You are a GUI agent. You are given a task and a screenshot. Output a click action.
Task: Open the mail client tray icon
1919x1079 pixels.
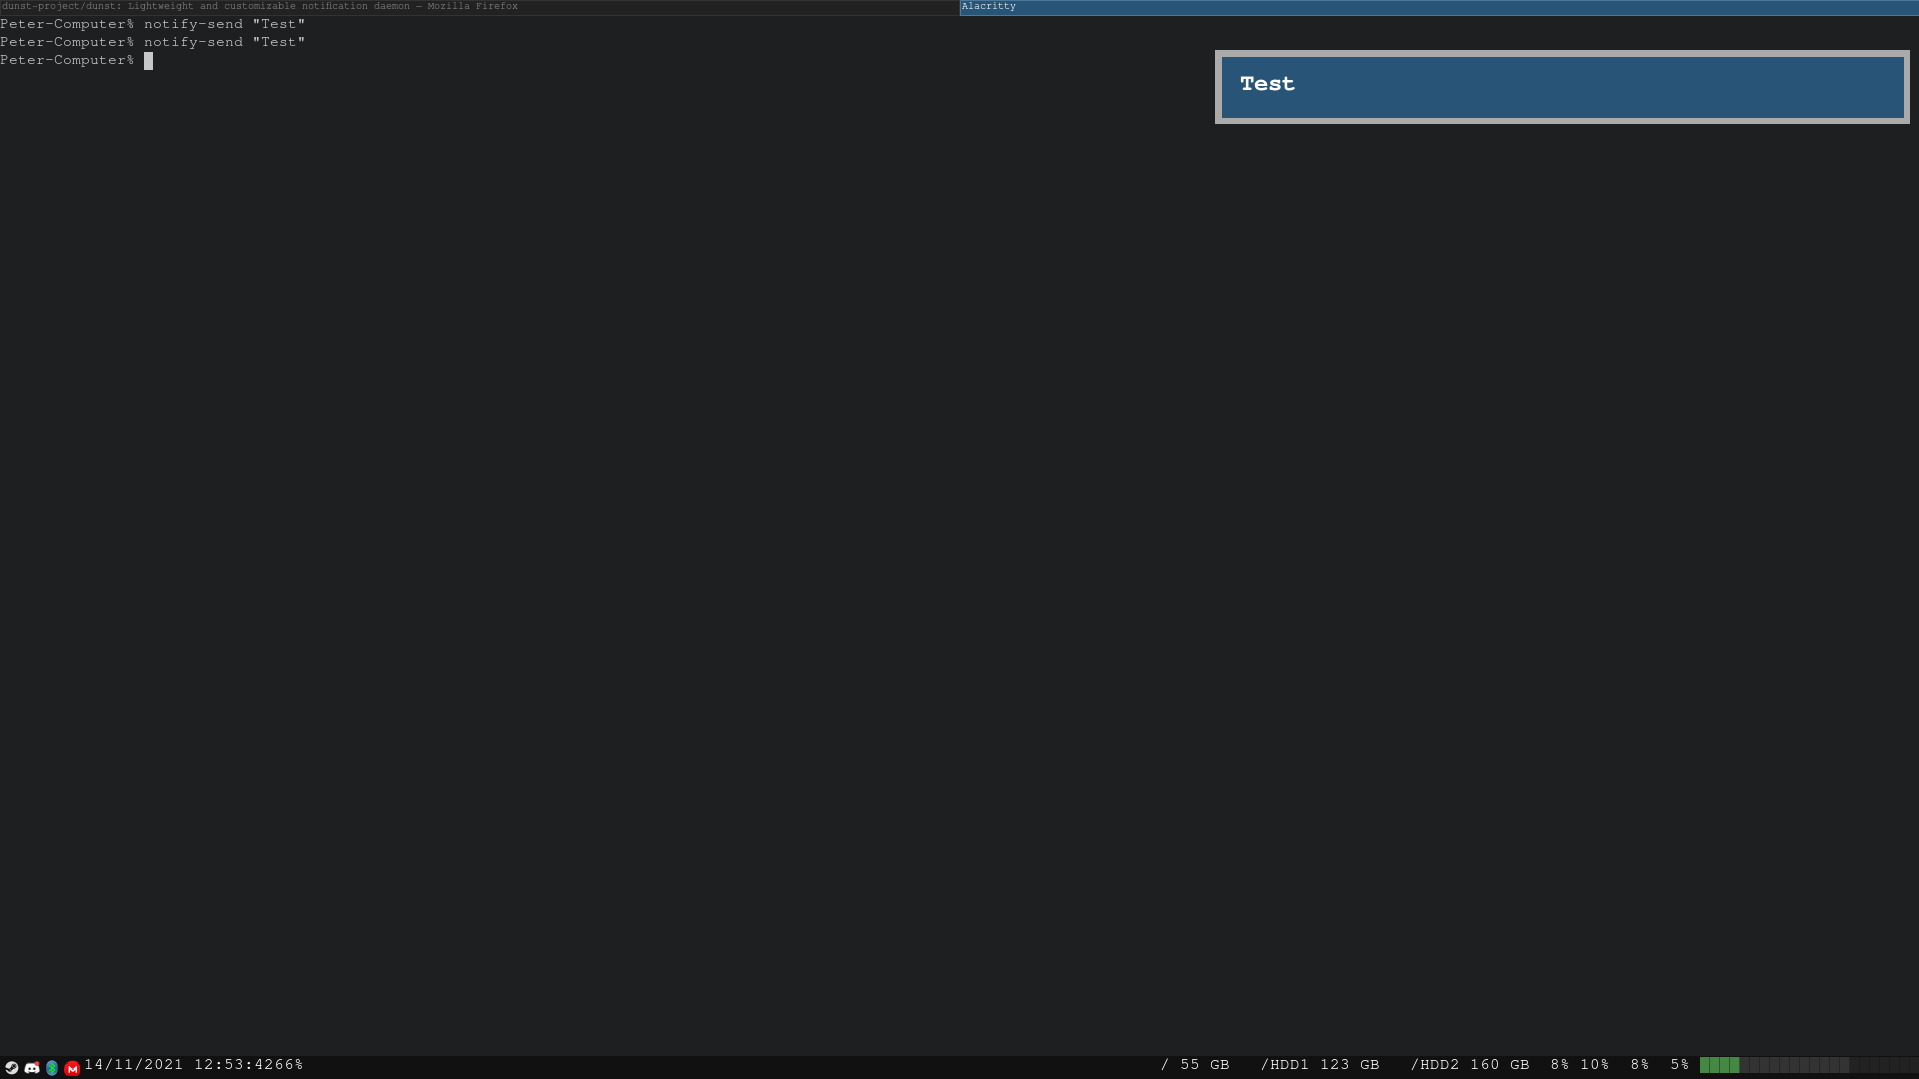click(x=72, y=1067)
